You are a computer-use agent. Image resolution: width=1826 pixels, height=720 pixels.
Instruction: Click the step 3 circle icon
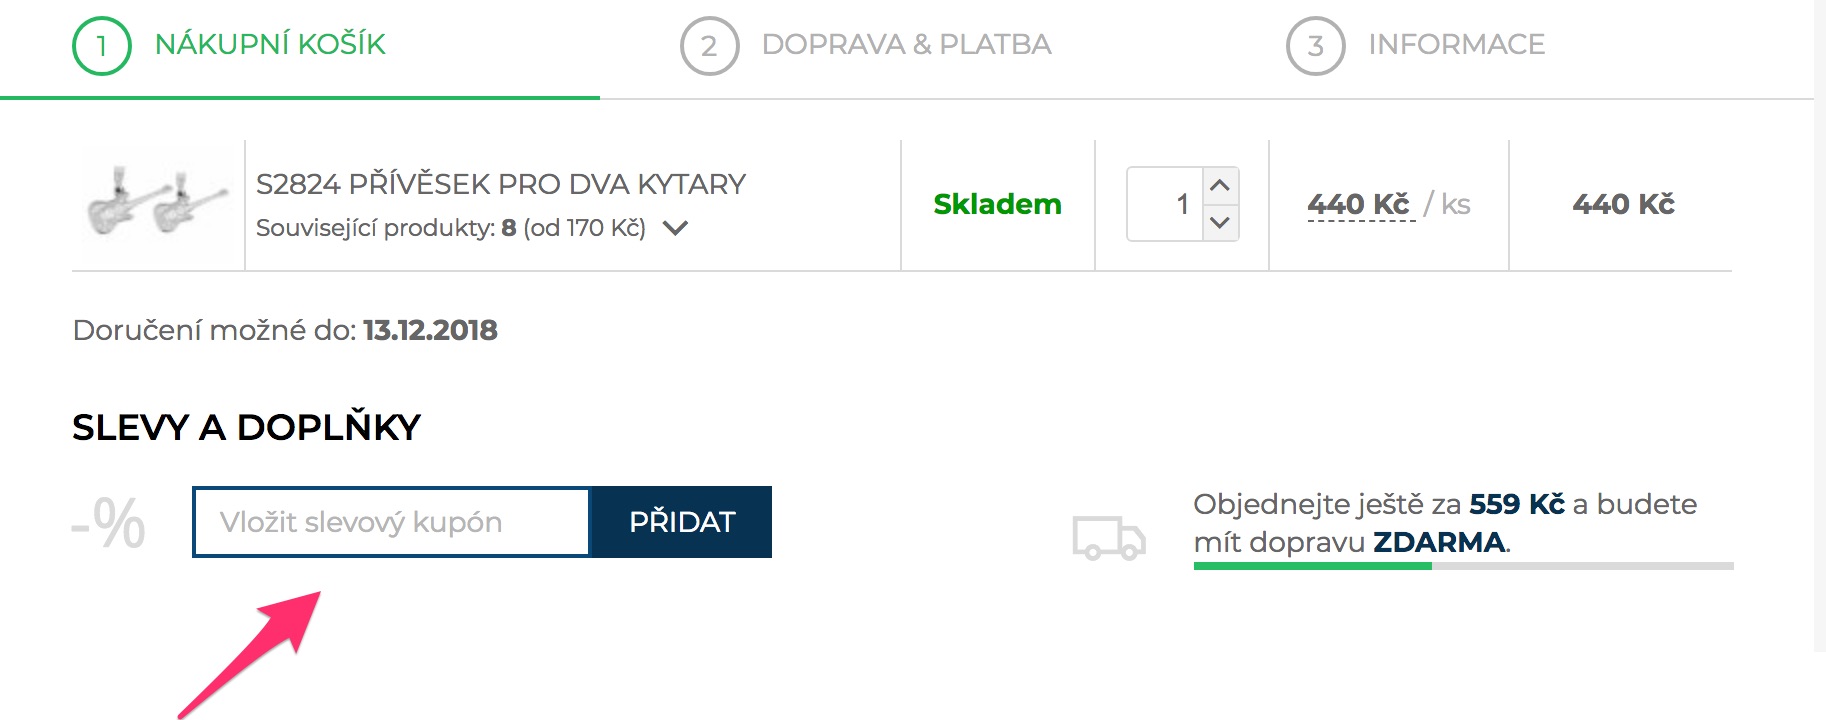pyautogui.click(x=1316, y=46)
